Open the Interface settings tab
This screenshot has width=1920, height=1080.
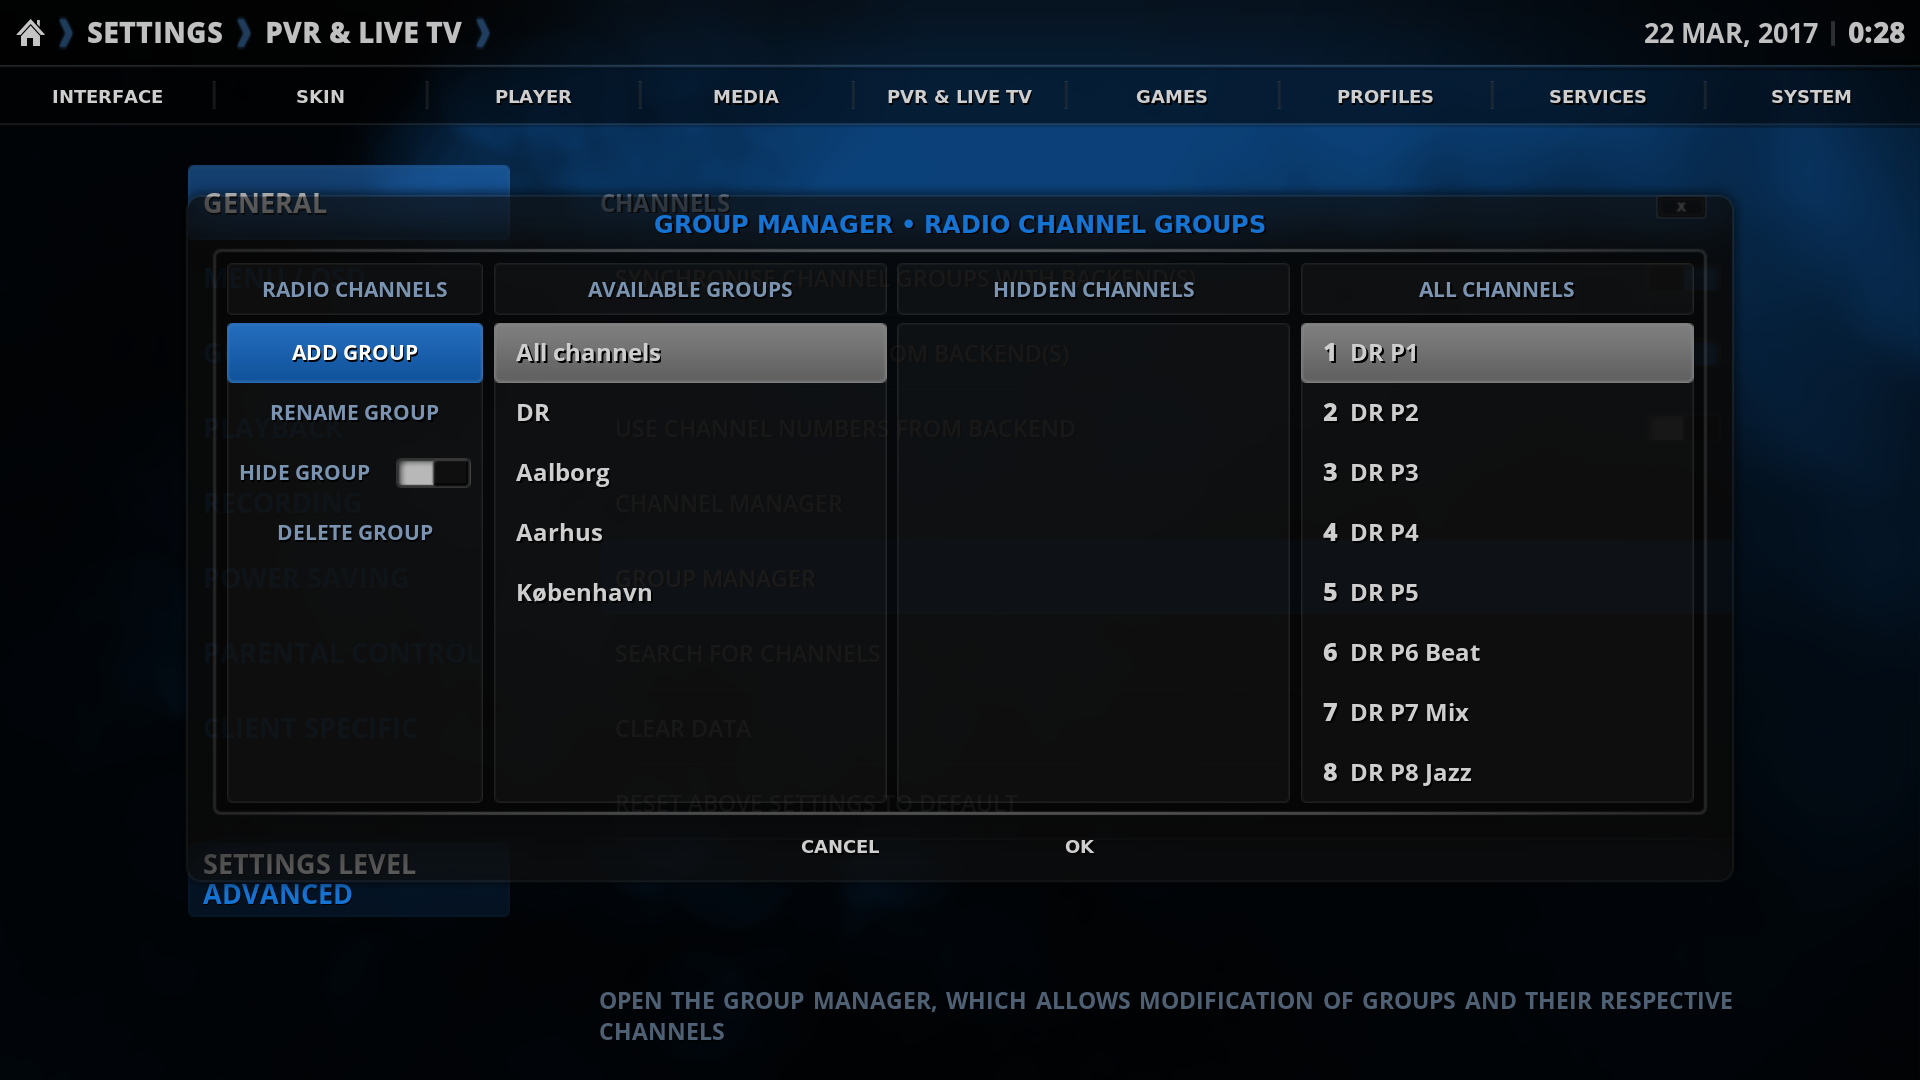click(x=107, y=96)
